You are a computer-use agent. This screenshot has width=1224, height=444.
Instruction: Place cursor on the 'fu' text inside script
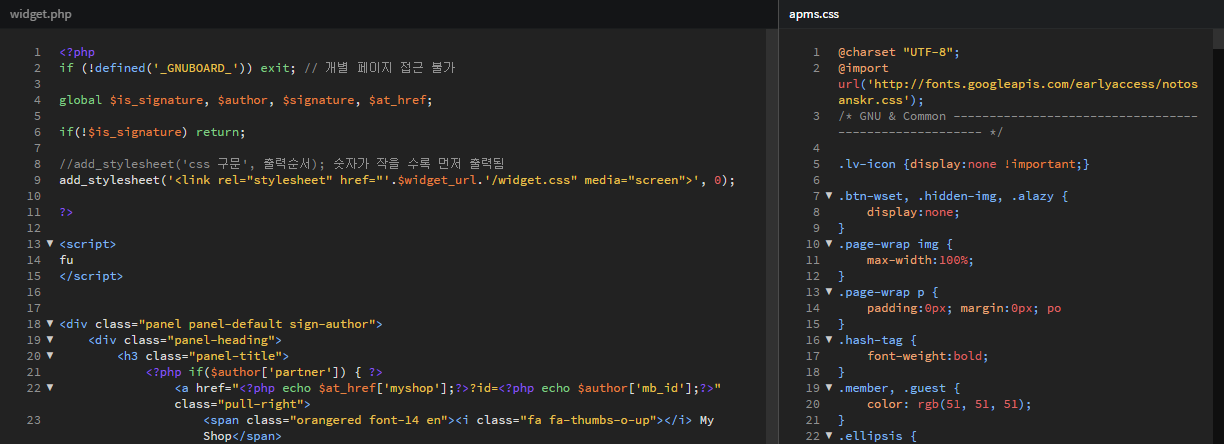click(66, 260)
